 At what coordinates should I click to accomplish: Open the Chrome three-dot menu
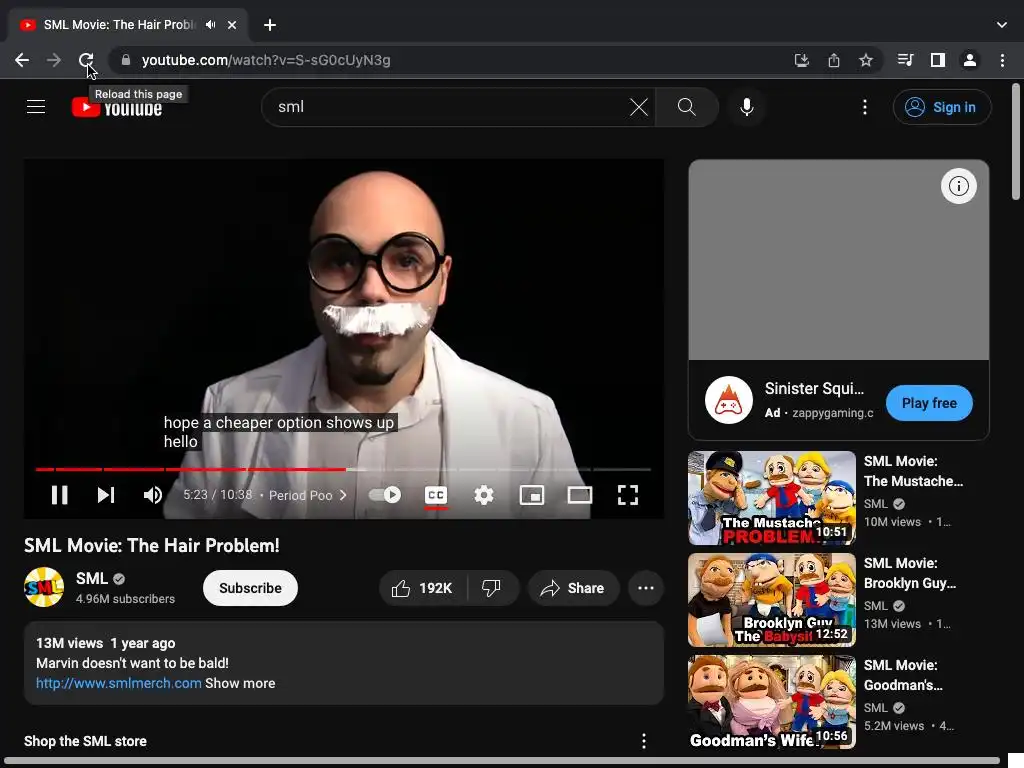point(1002,60)
